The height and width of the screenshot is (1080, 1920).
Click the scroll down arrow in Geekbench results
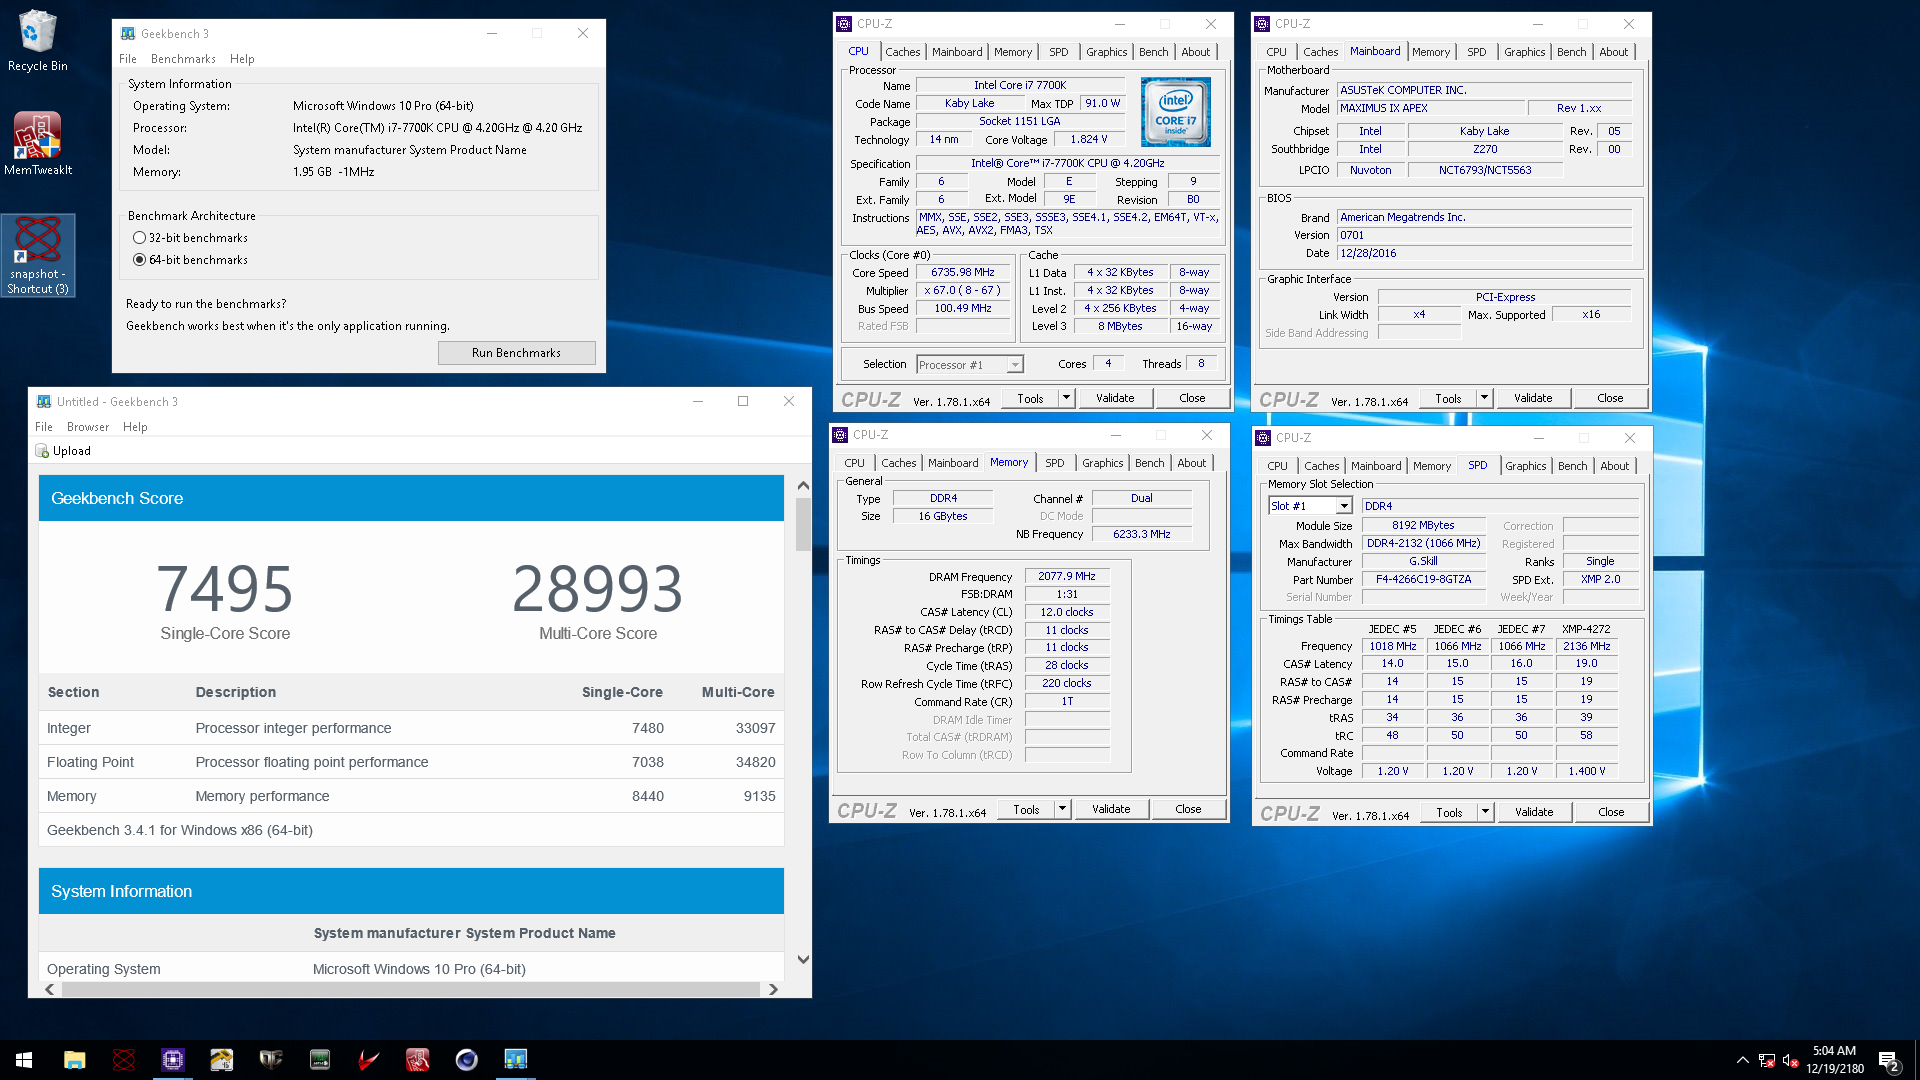click(x=803, y=959)
